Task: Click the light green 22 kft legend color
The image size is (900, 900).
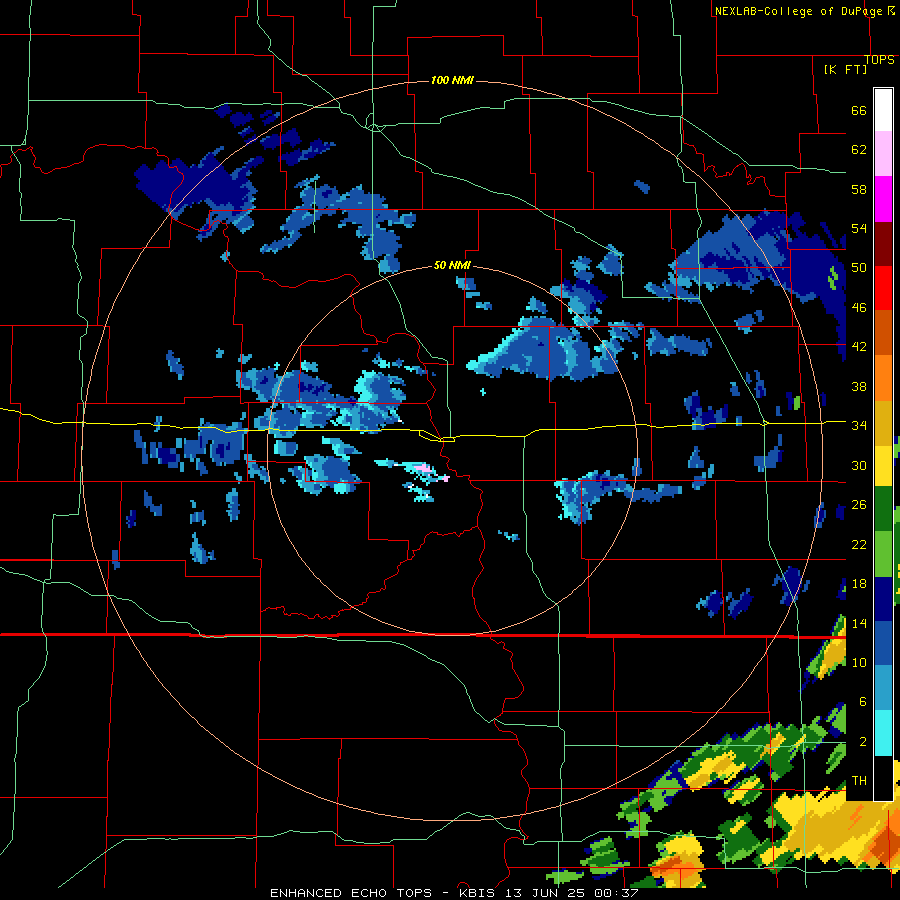Action: point(883,554)
